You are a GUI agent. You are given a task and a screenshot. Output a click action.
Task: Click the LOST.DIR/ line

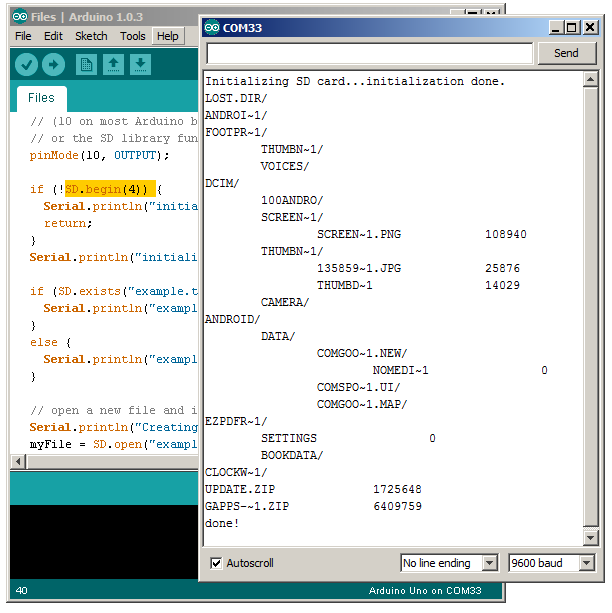pyautogui.click(x=236, y=98)
